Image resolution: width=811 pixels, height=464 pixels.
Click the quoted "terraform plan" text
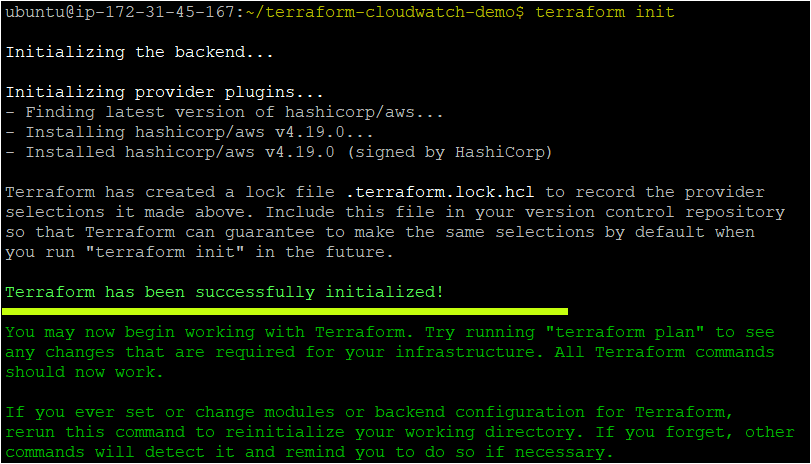tap(625, 332)
